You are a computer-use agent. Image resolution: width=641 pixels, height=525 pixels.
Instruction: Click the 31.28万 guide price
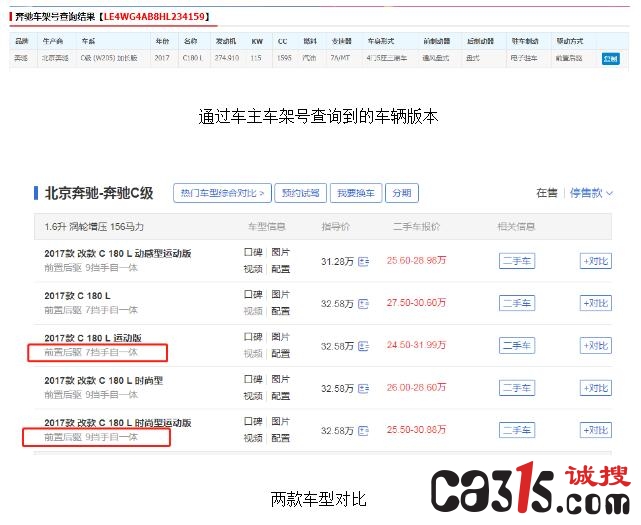pyautogui.click(x=337, y=262)
